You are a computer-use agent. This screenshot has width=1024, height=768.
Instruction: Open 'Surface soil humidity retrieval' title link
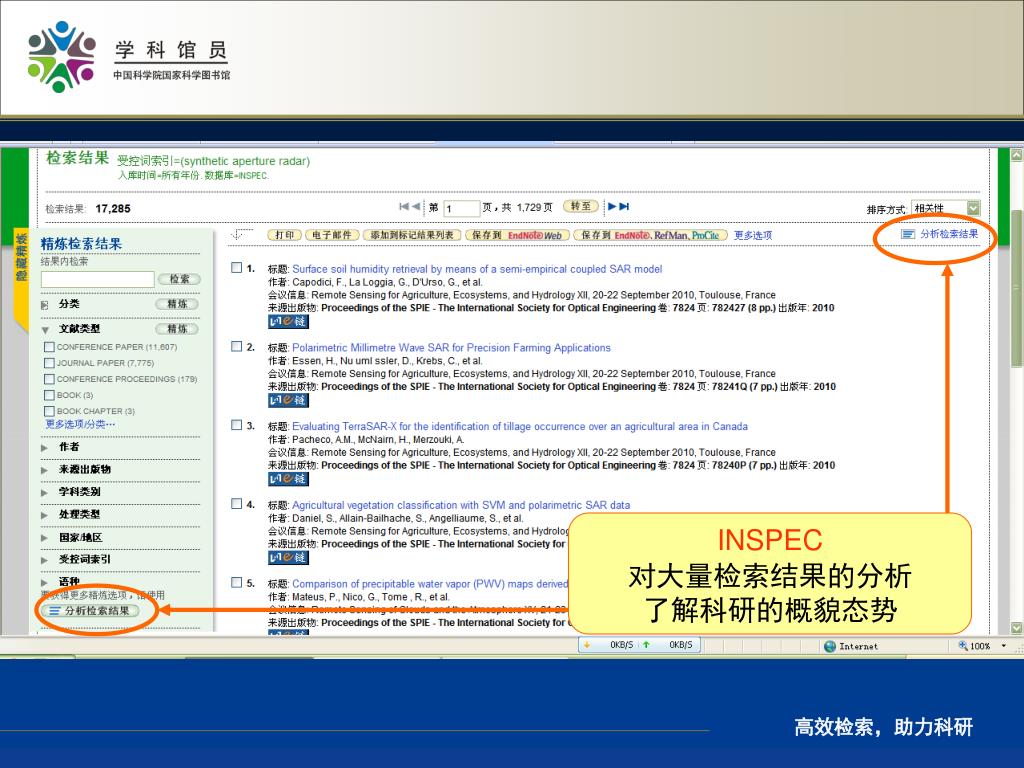point(477,269)
